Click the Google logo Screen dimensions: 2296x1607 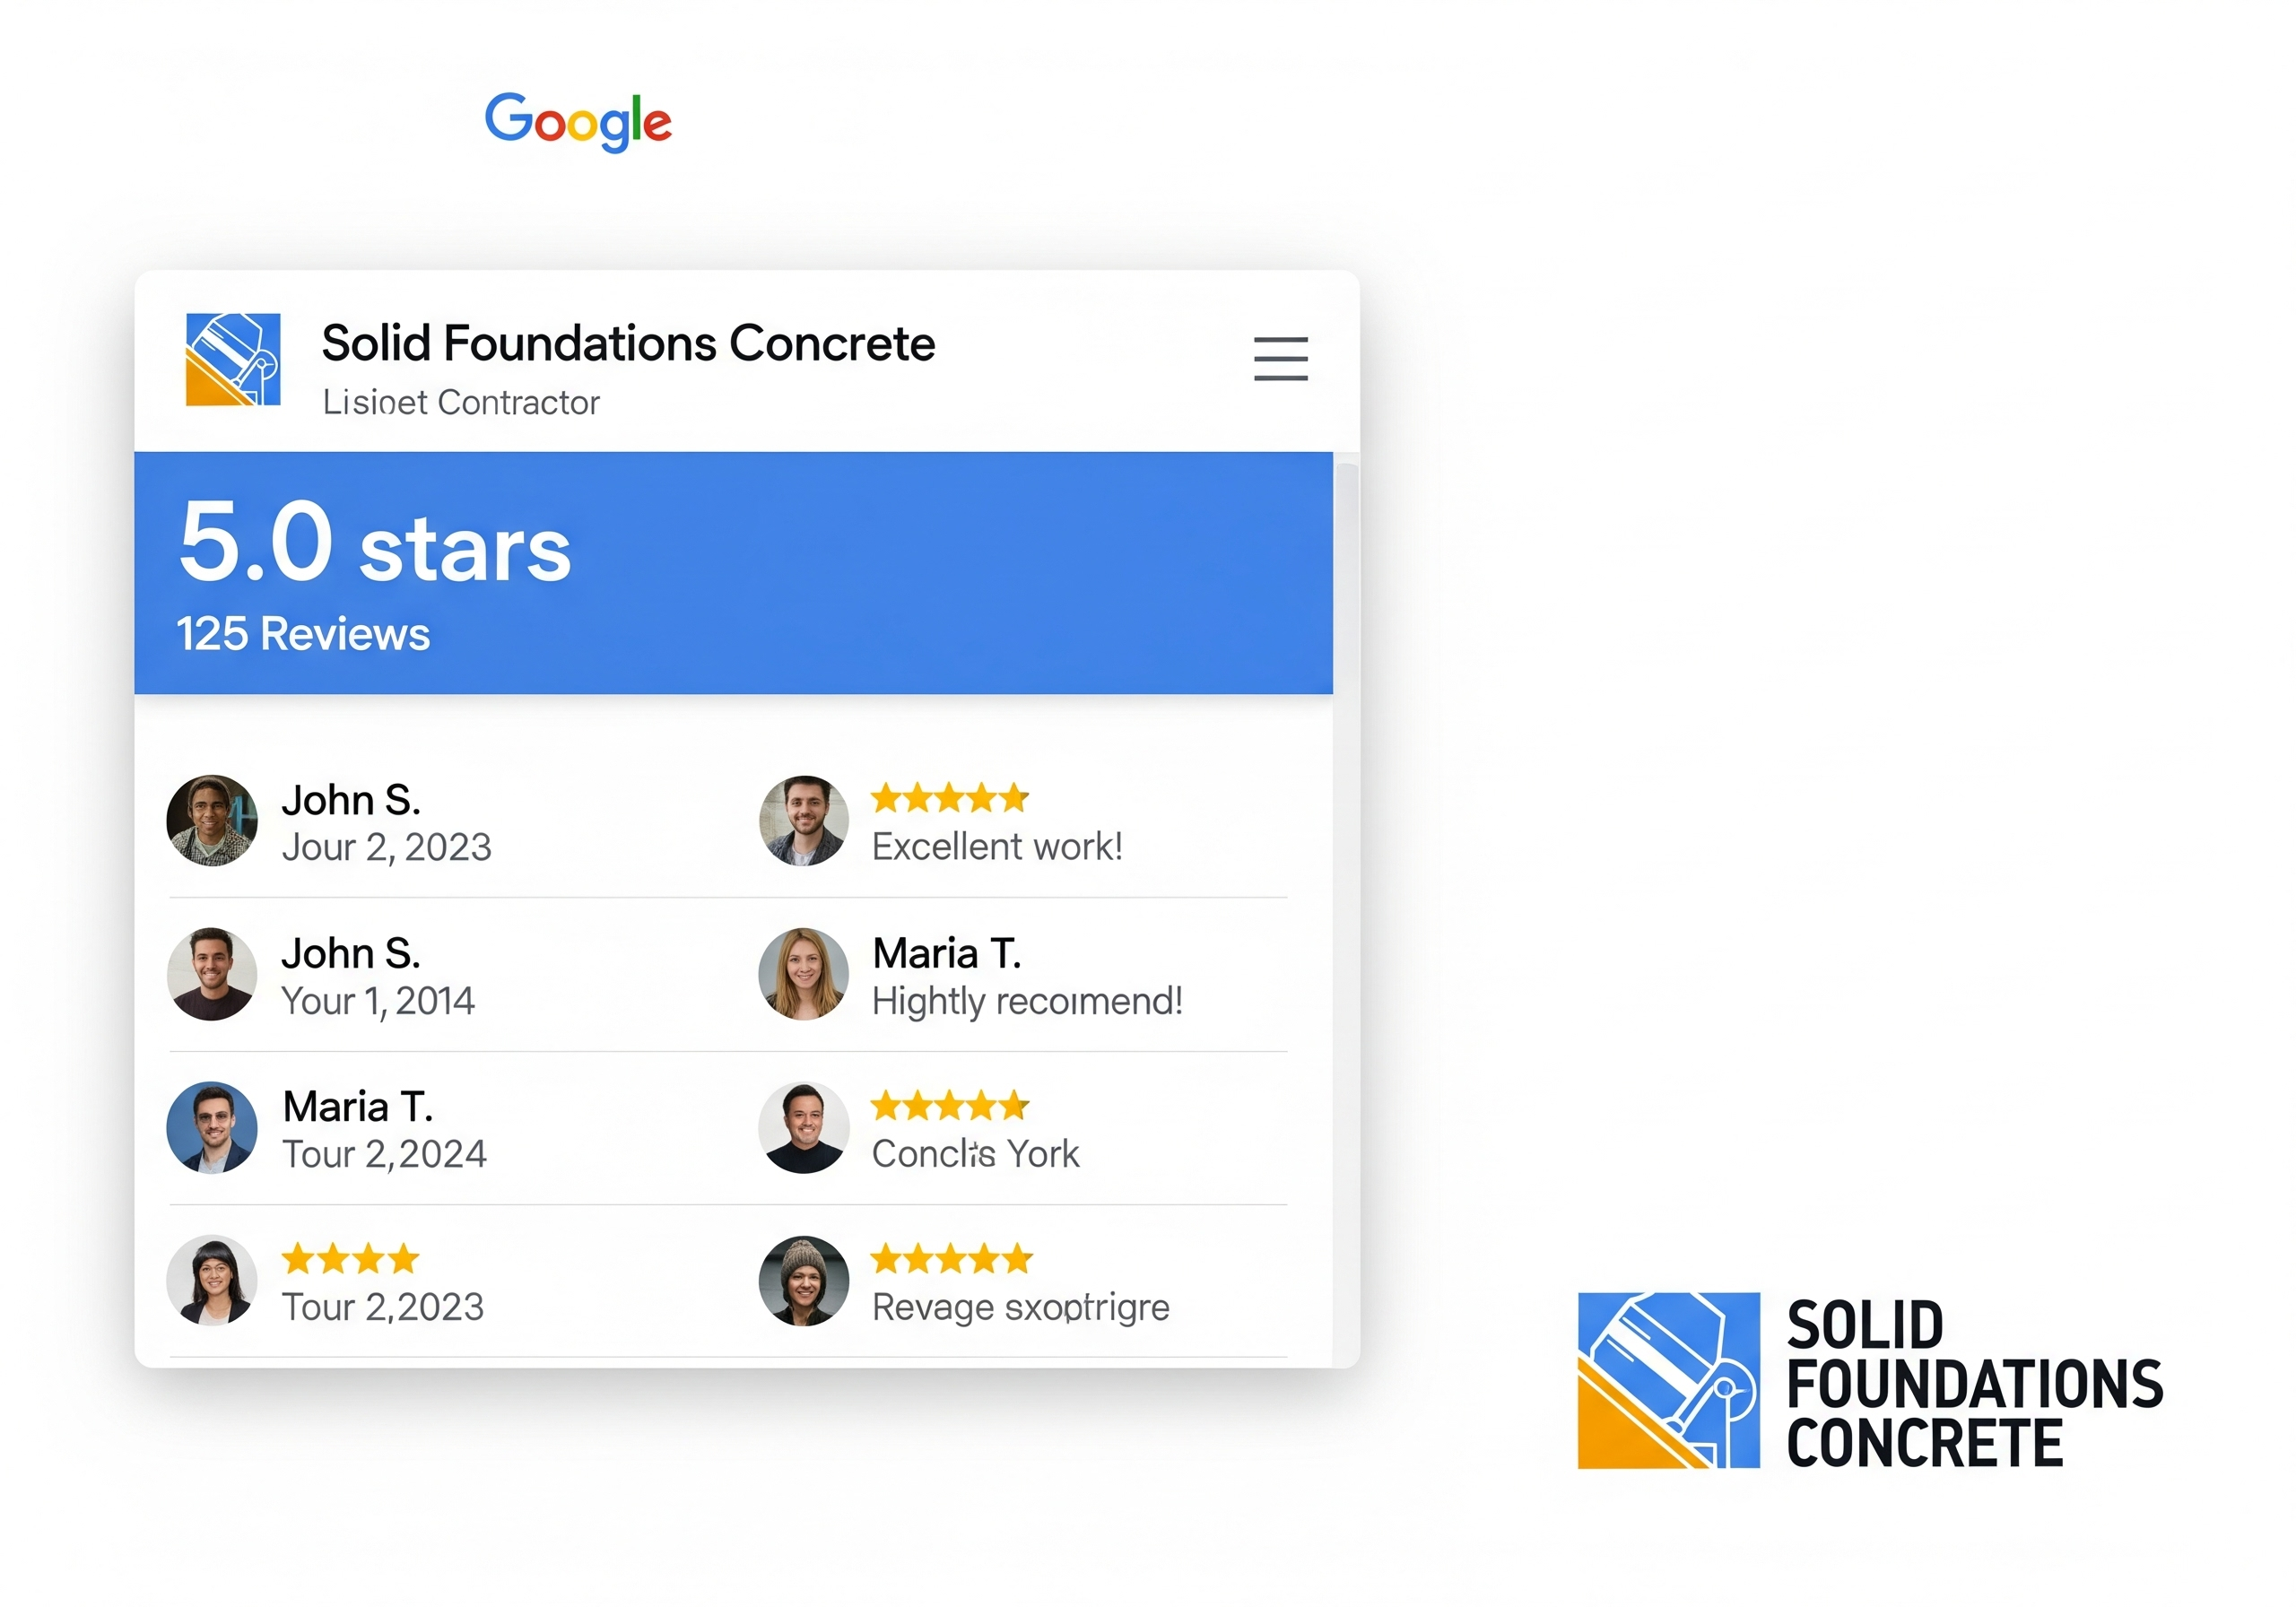578,122
